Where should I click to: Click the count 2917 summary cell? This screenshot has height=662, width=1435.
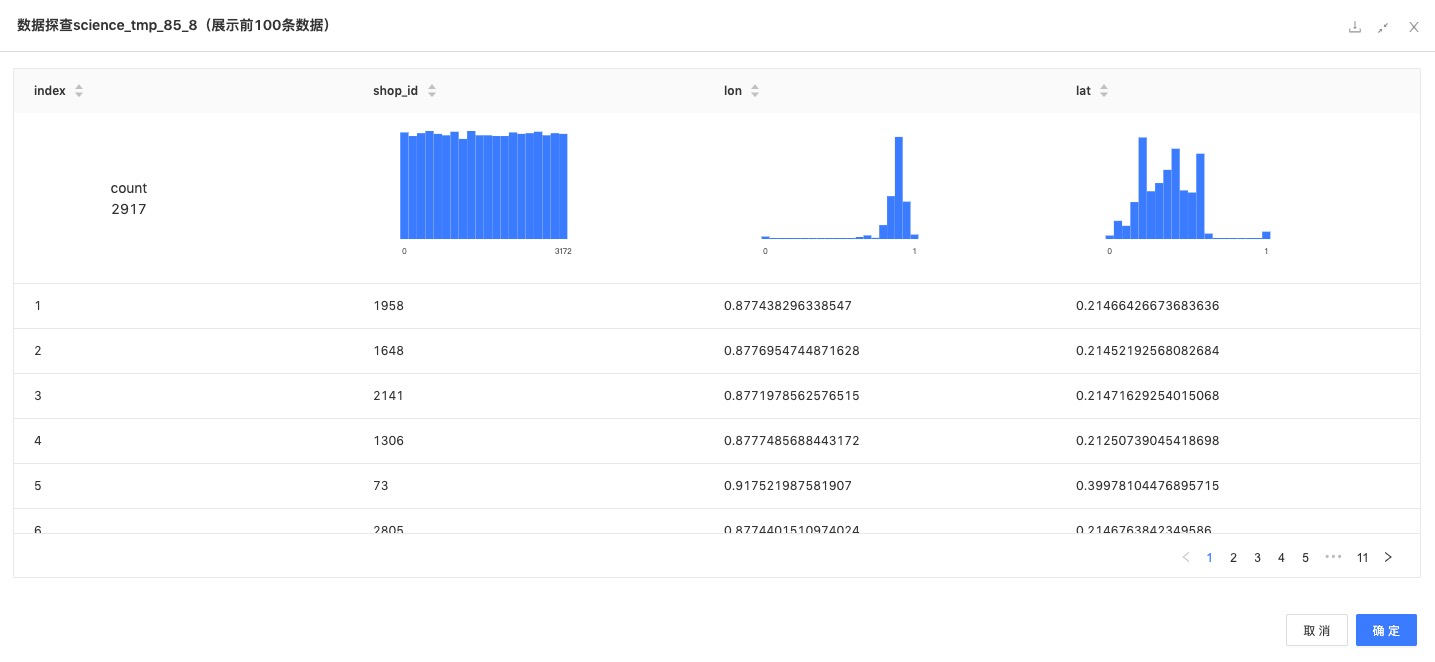(129, 198)
